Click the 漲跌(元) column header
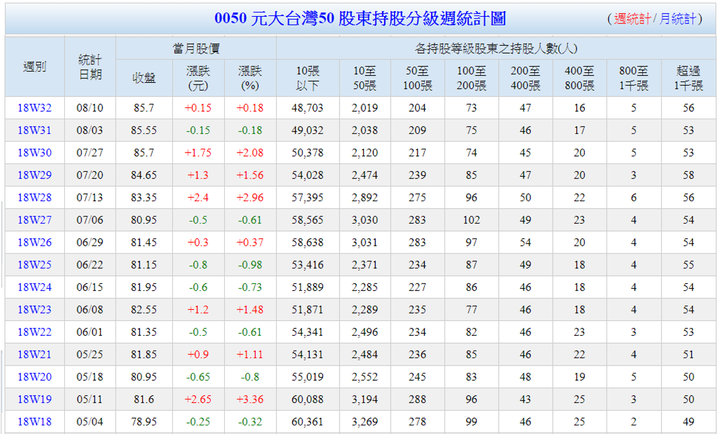The height and width of the screenshot is (434, 720). tap(198, 78)
